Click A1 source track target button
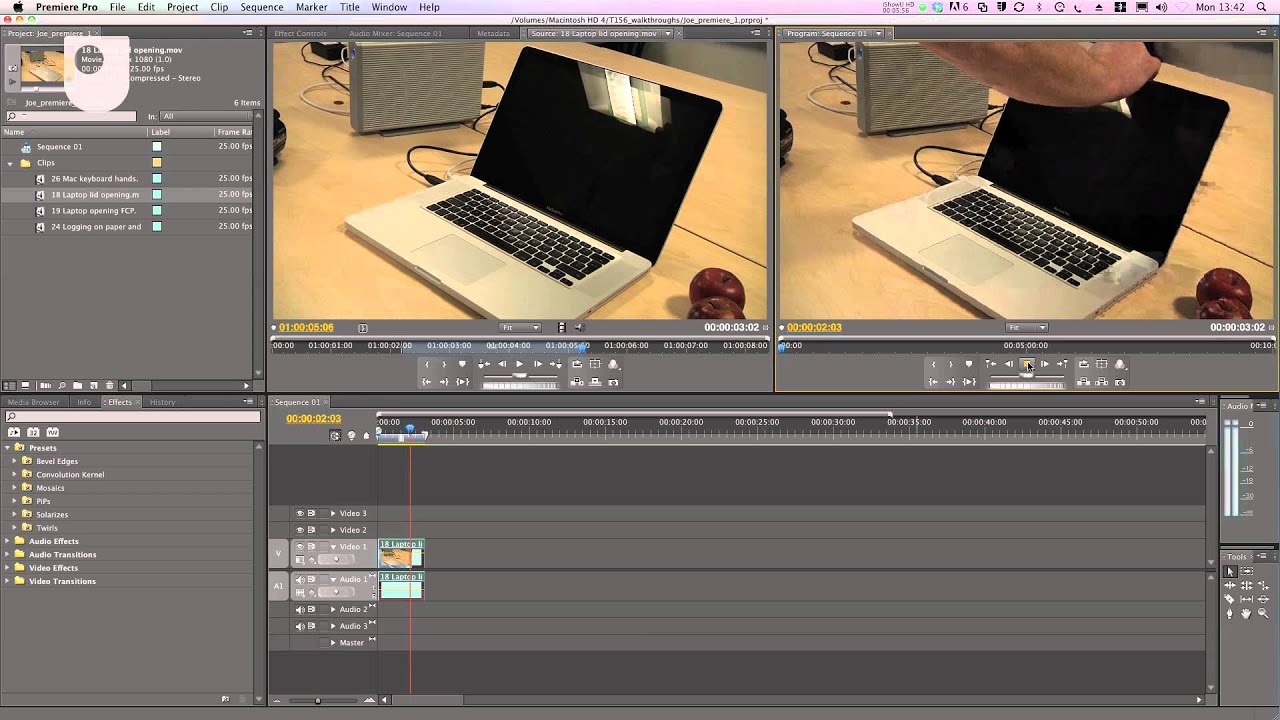This screenshot has width=1280, height=720. pyautogui.click(x=279, y=586)
